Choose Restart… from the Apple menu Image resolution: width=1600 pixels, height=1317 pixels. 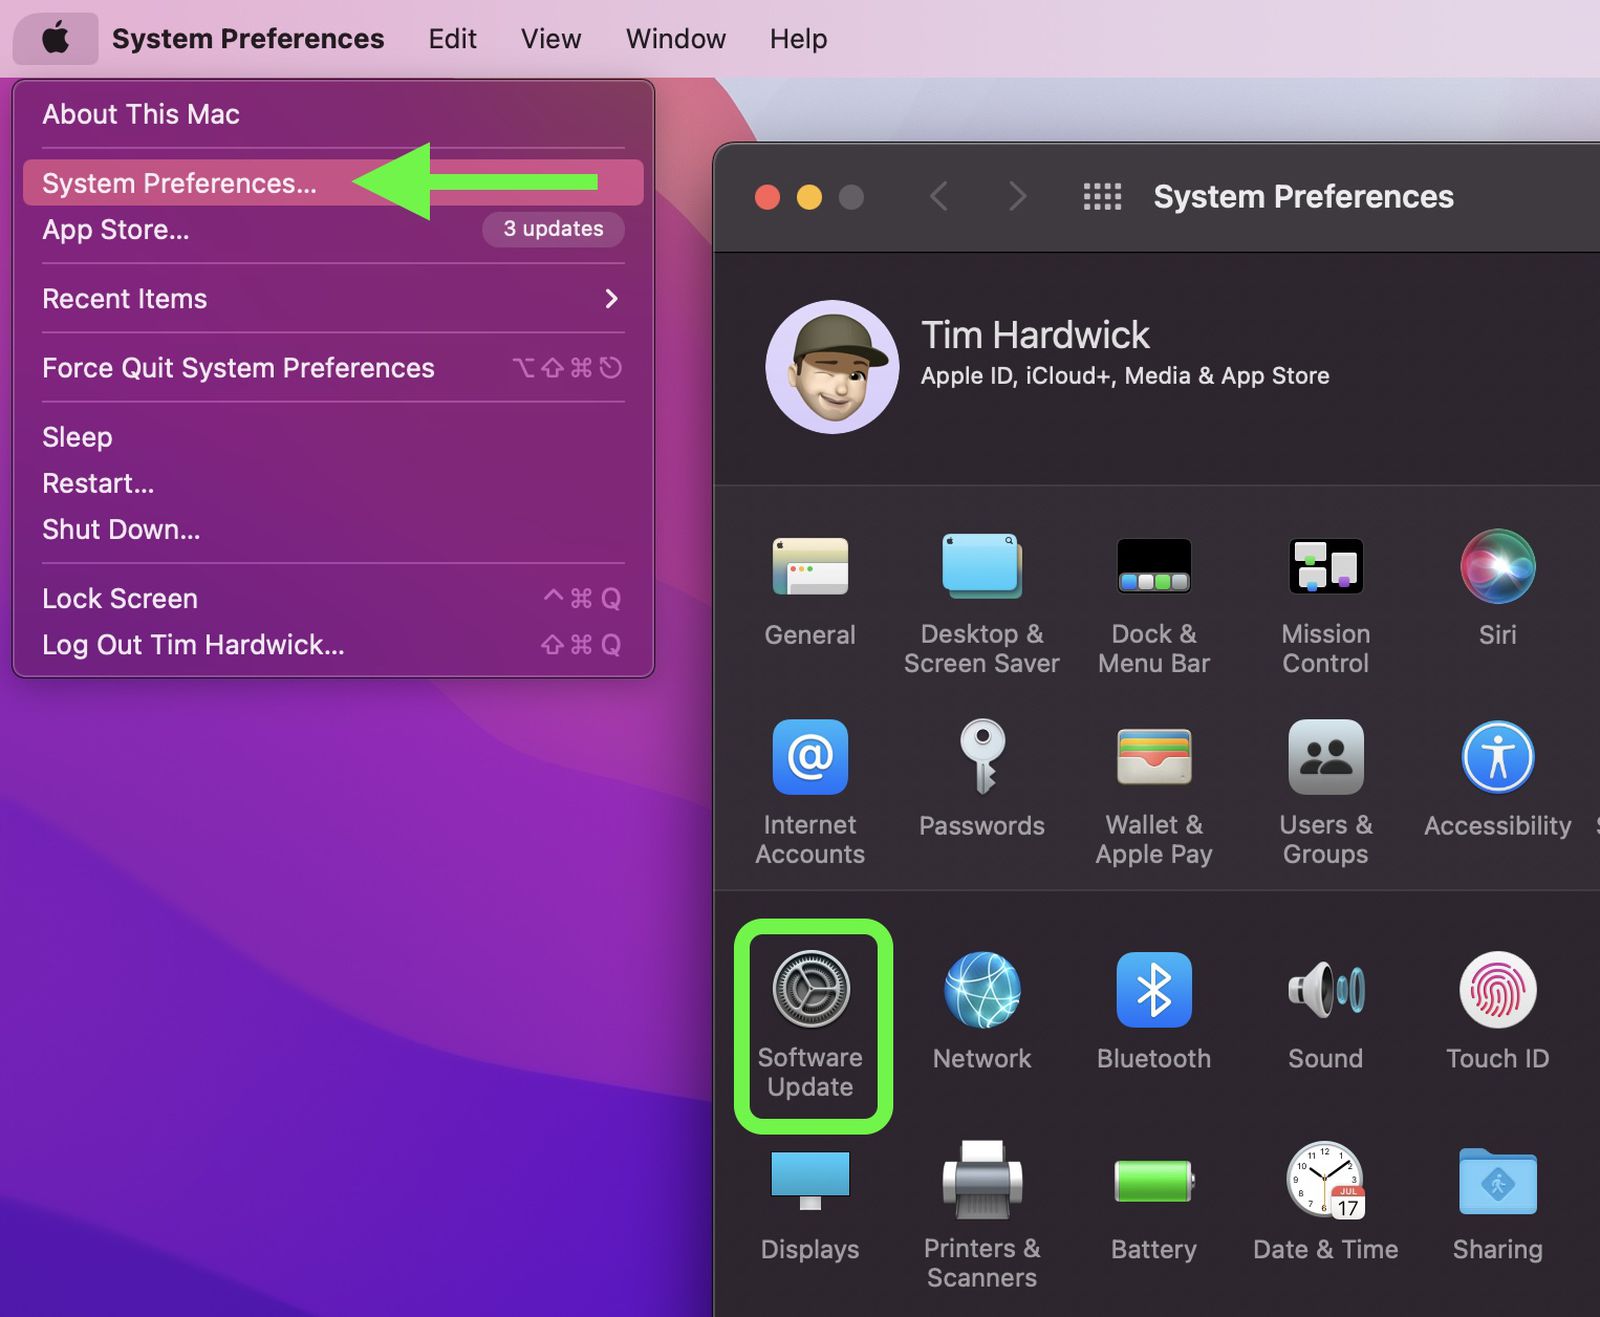[x=332, y=483]
